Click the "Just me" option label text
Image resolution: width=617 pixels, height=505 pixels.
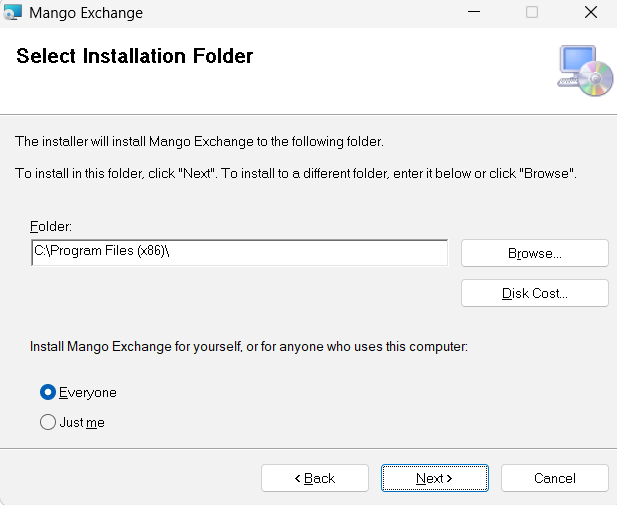pyautogui.click(x=82, y=422)
